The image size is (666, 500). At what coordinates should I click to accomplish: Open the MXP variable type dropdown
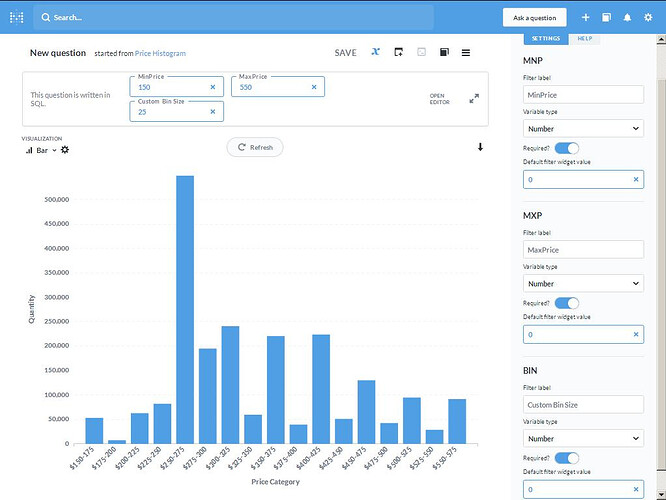tap(583, 283)
